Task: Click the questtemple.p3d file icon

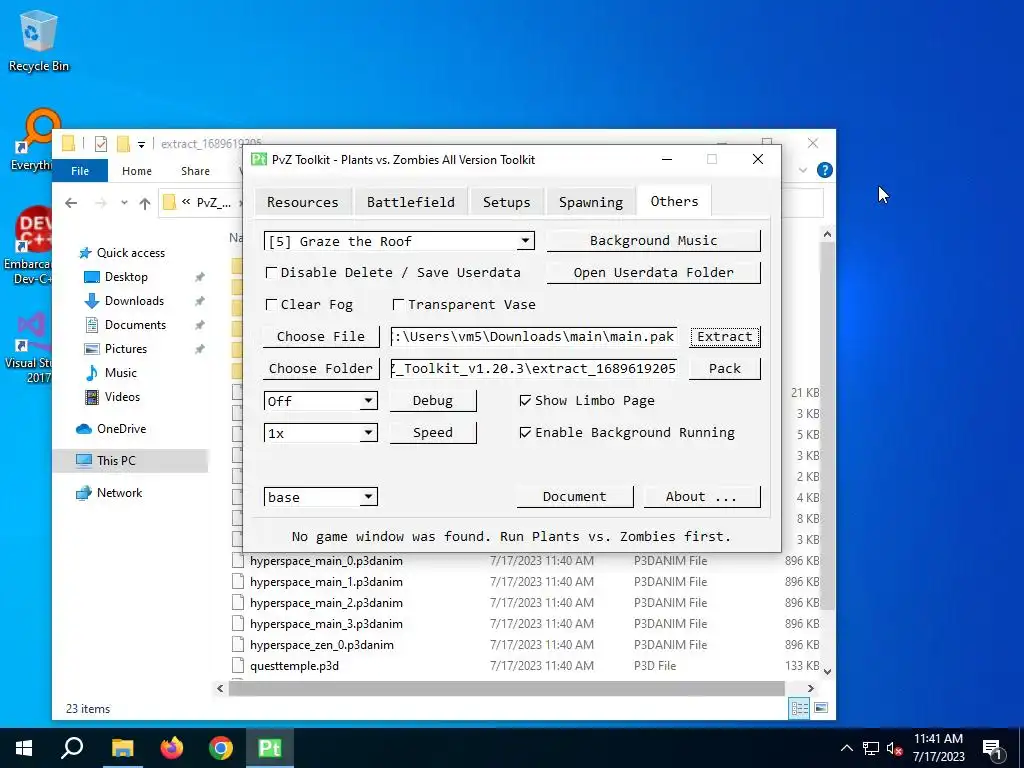Action: coord(238,666)
